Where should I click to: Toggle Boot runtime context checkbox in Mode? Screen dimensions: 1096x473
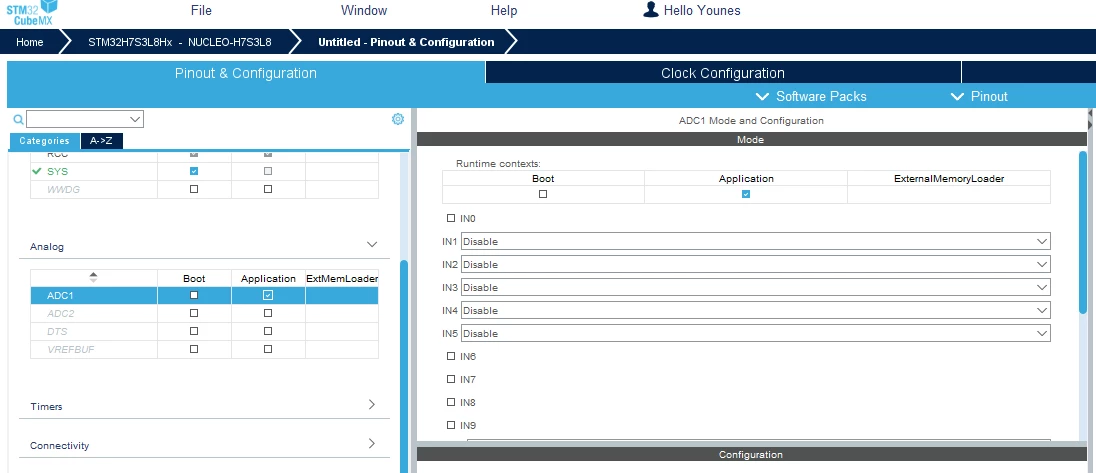pyautogui.click(x=543, y=194)
